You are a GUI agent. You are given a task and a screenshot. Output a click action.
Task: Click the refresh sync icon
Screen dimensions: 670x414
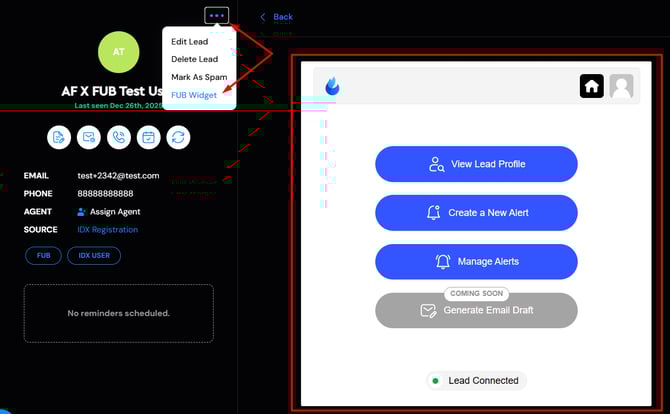point(178,137)
